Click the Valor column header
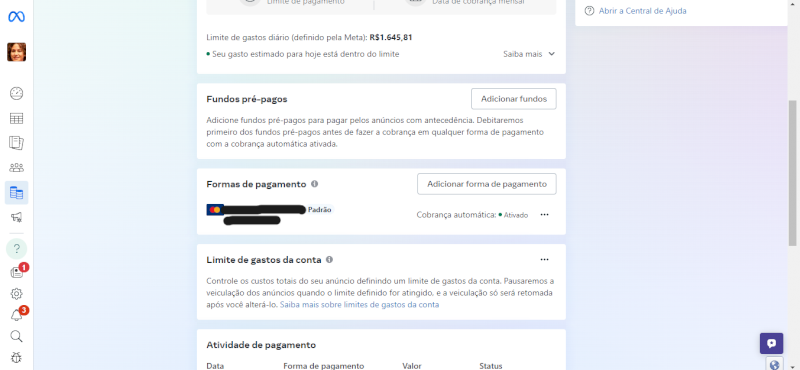Image resolution: width=800 pixels, height=370 pixels. 412,366
